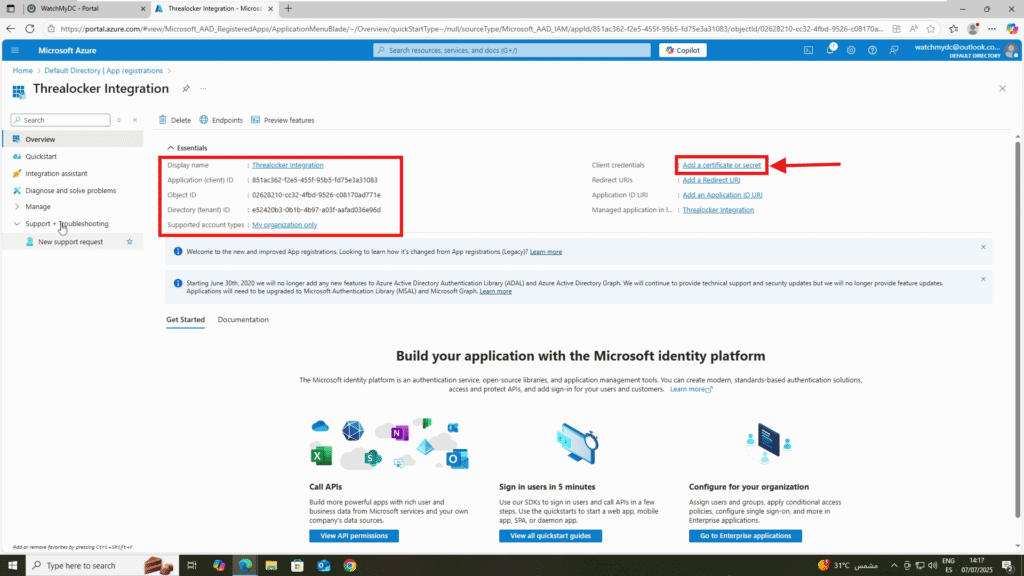Favorite New support request with the star
Screen dimensions: 1024x576
(x=129, y=242)
